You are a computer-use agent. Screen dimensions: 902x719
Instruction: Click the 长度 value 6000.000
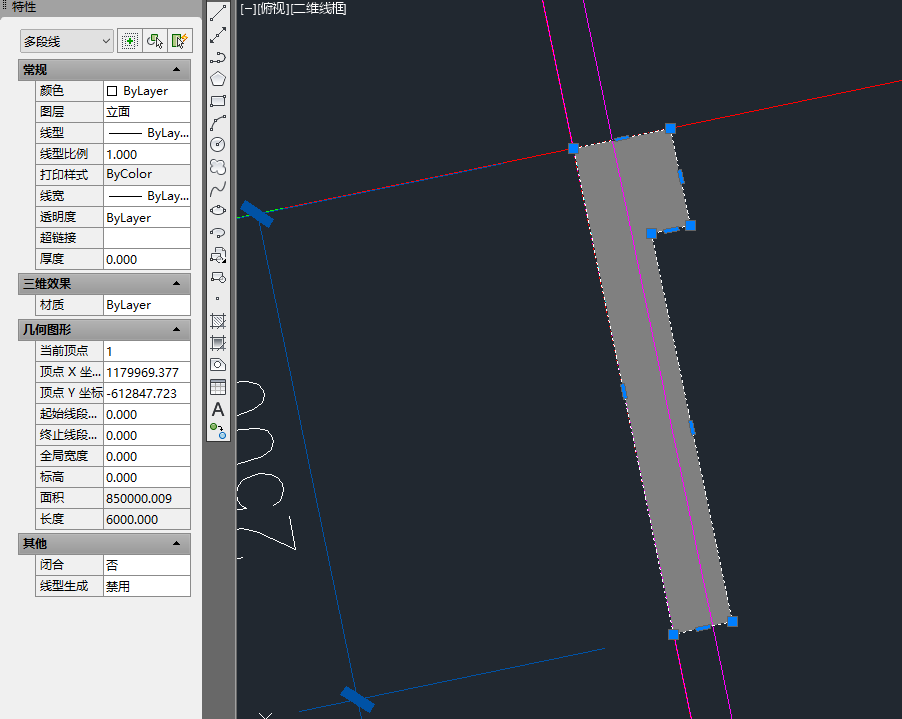pyautogui.click(x=147, y=519)
